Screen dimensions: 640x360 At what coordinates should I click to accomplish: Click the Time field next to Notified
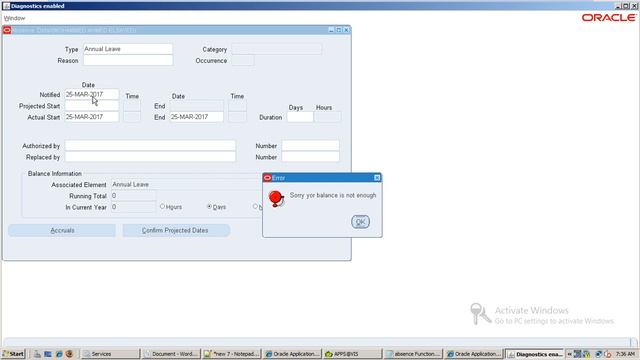pyautogui.click(x=132, y=106)
